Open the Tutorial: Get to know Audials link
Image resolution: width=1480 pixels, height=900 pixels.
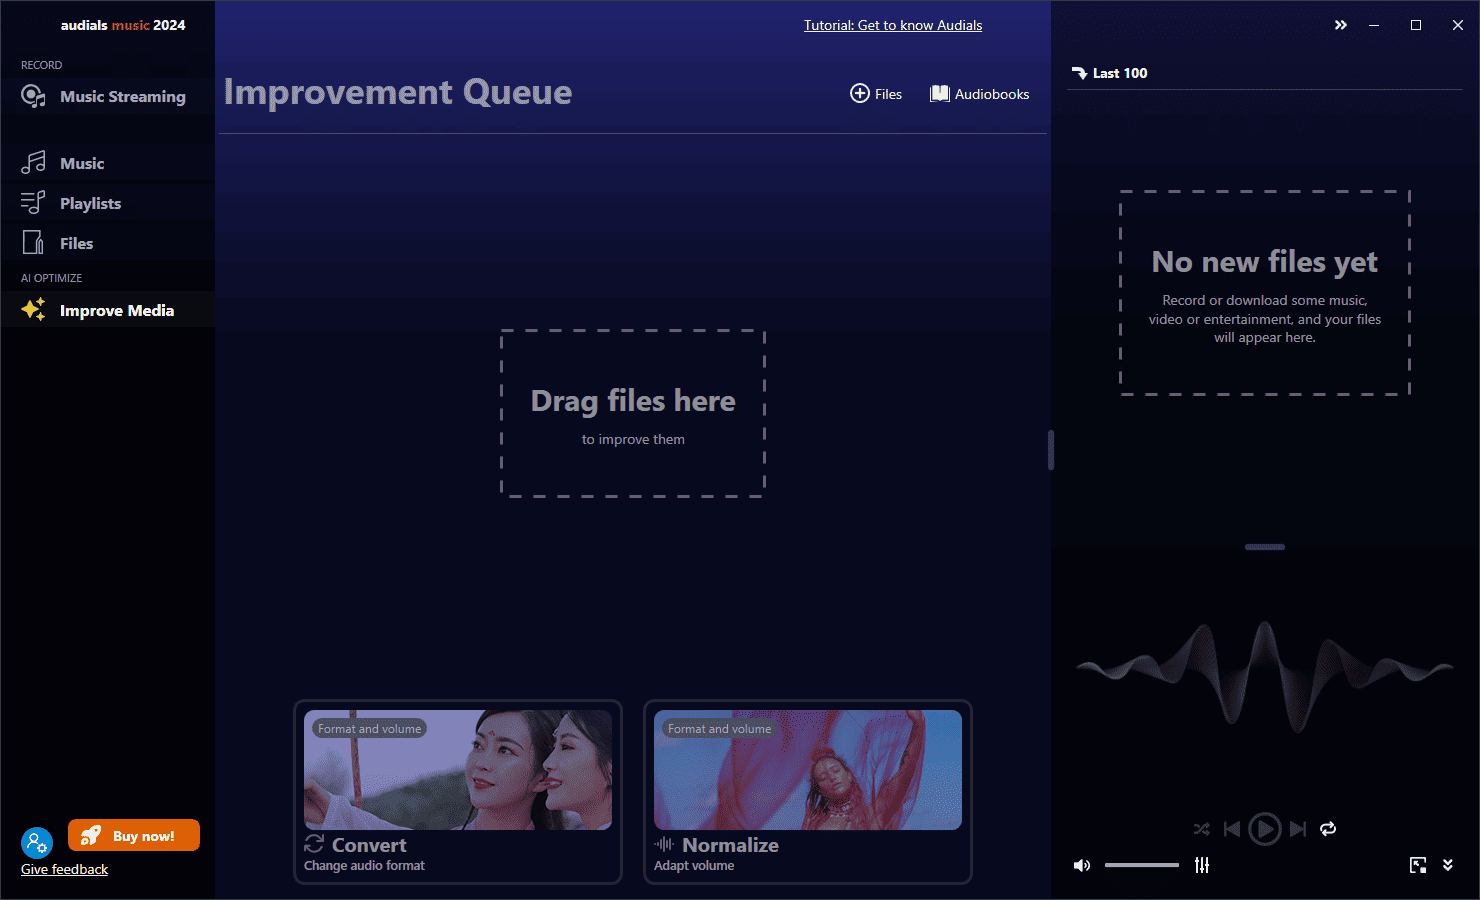point(892,25)
